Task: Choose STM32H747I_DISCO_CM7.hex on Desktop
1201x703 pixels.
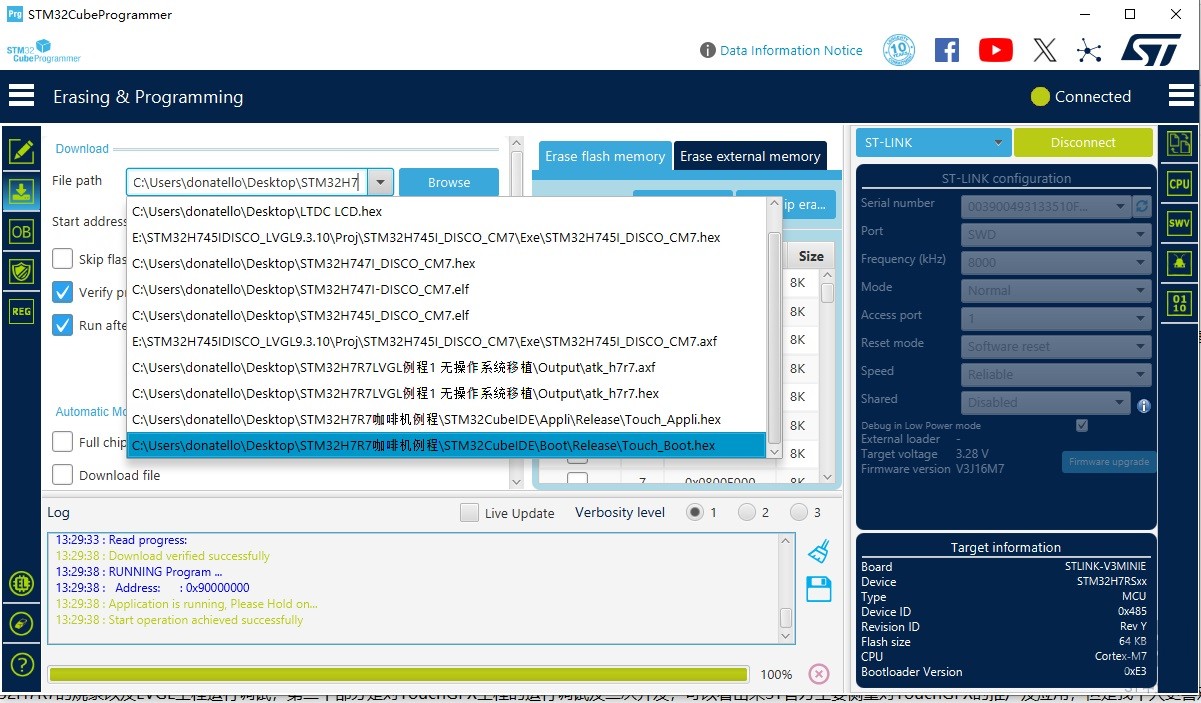Action: pyautogui.click(x=447, y=263)
